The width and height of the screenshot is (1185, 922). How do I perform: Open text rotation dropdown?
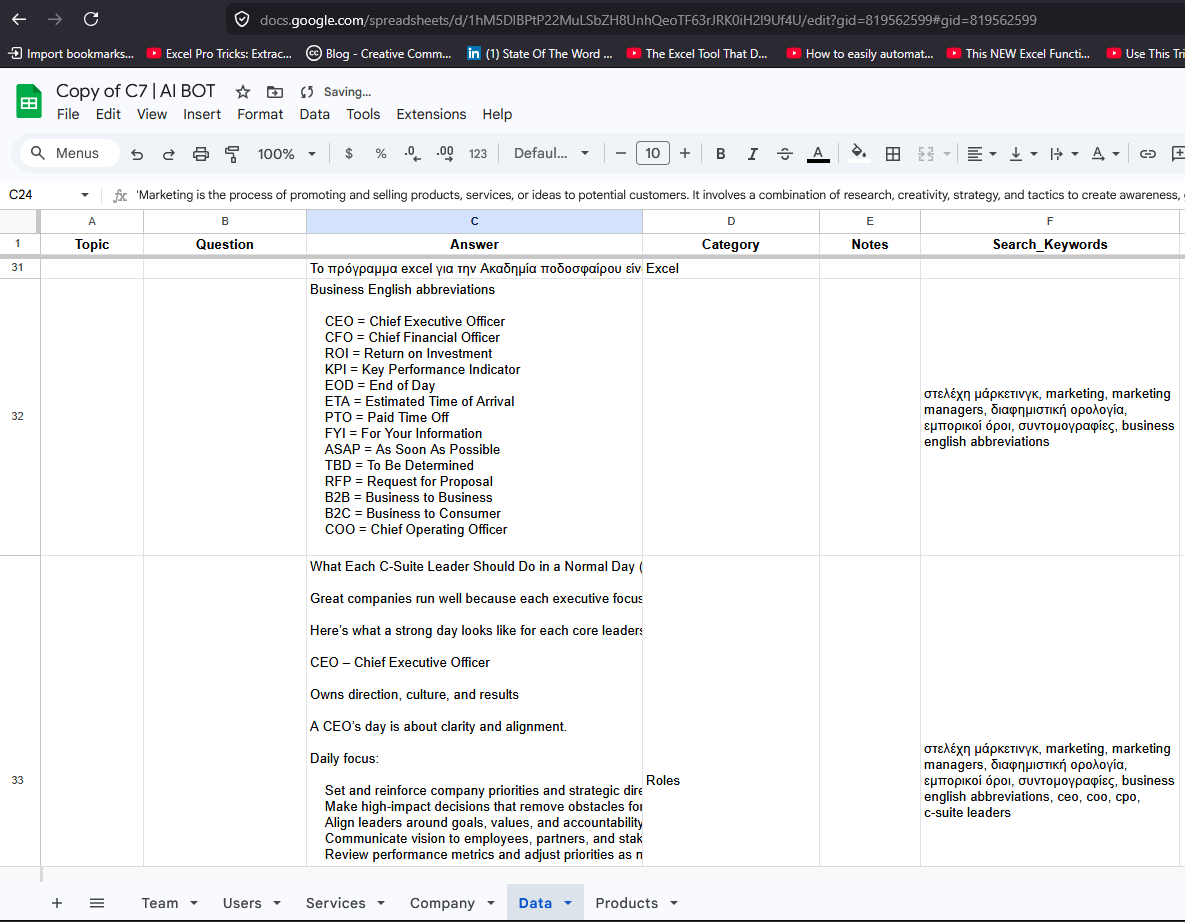(1105, 153)
